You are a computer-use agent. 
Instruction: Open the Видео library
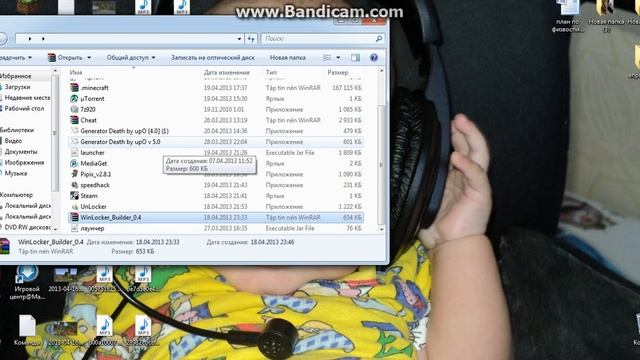click(x=13, y=141)
